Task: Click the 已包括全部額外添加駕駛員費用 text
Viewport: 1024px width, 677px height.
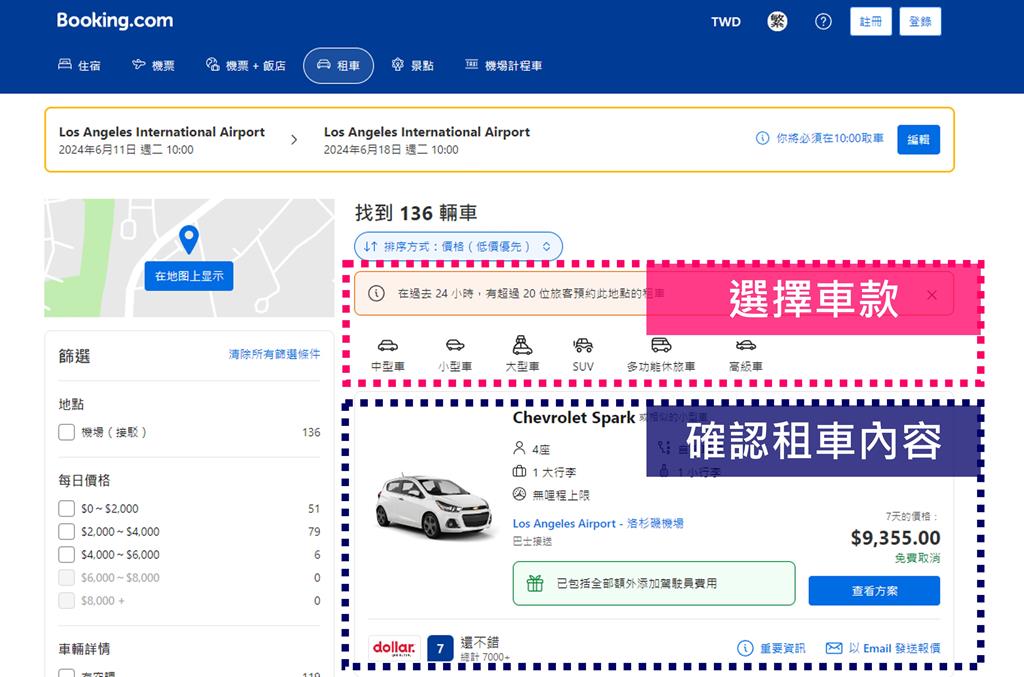Action: point(637,583)
